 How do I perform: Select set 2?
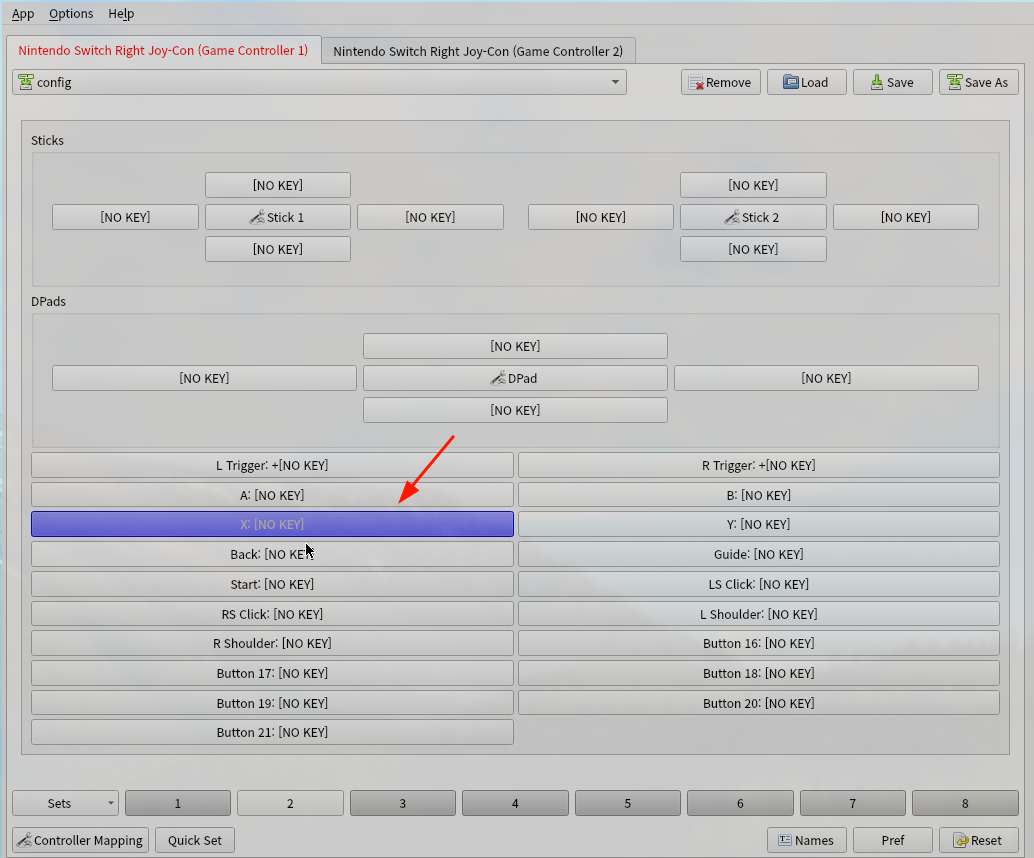point(290,803)
